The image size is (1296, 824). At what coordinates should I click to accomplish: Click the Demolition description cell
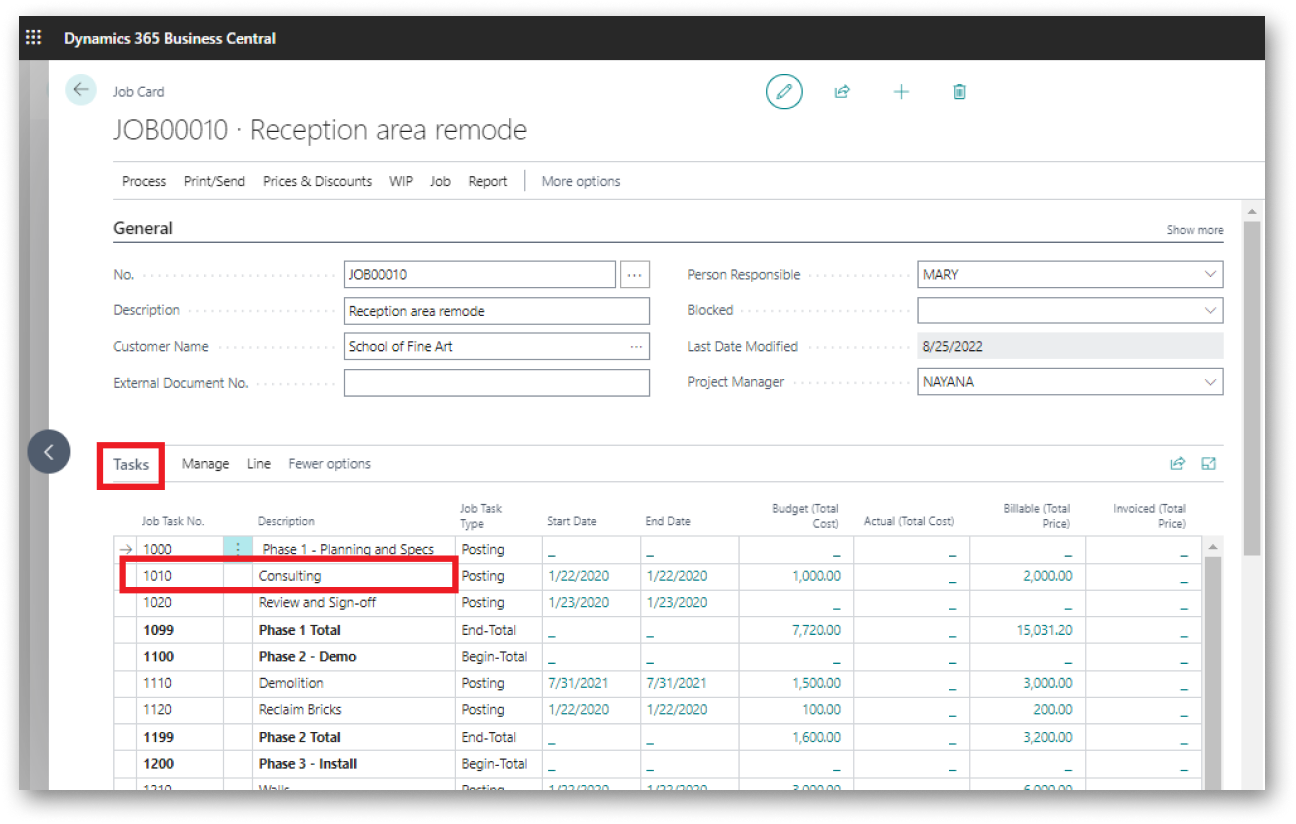coord(354,683)
